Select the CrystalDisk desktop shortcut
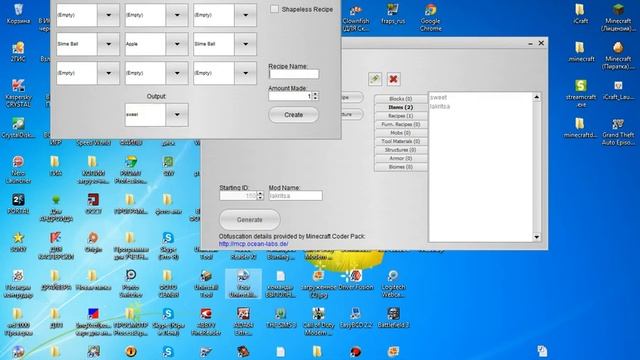The width and height of the screenshot is (640, 360). (18, 128)
